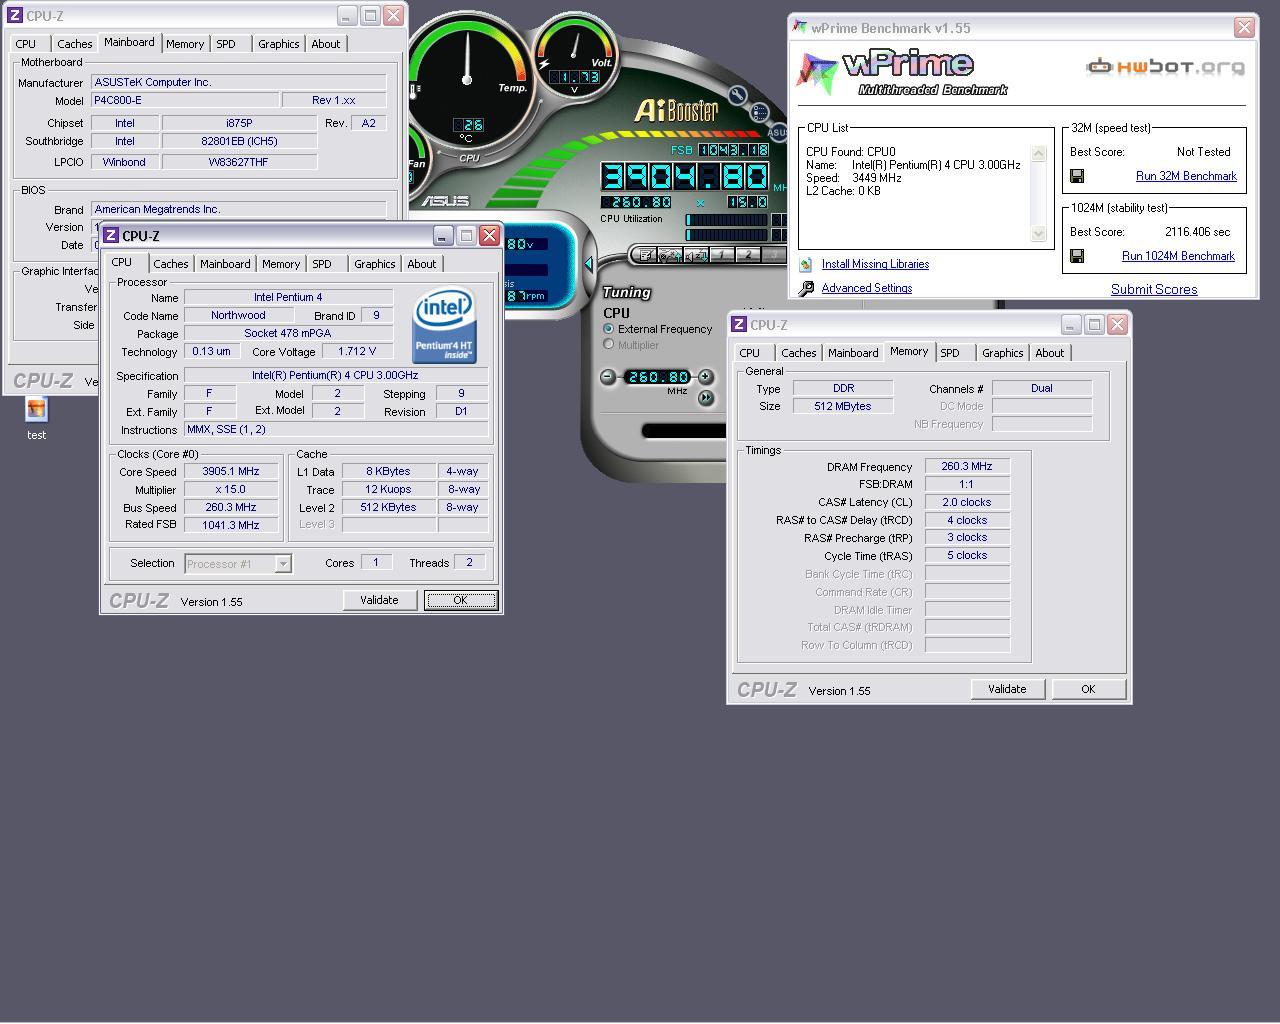Click Validate in Memory CPU-Z window
The height and width of the screenshot is (1024, 1280).
coord(1007,689)
